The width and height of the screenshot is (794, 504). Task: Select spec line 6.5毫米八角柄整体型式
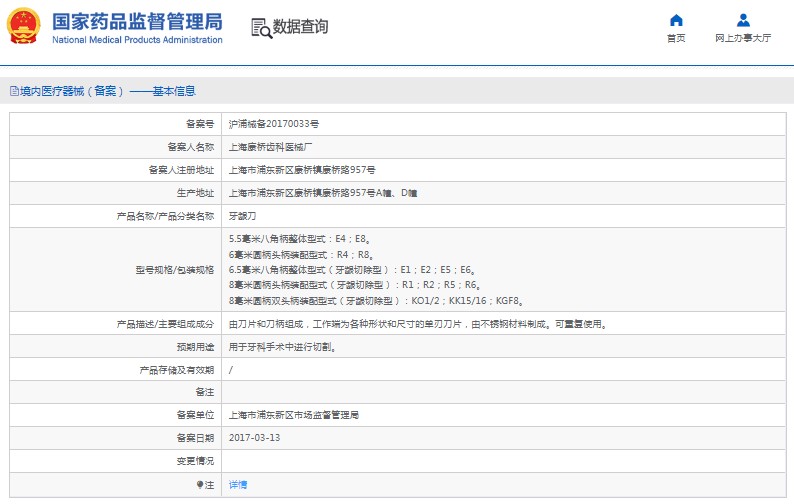click(351, 269)
